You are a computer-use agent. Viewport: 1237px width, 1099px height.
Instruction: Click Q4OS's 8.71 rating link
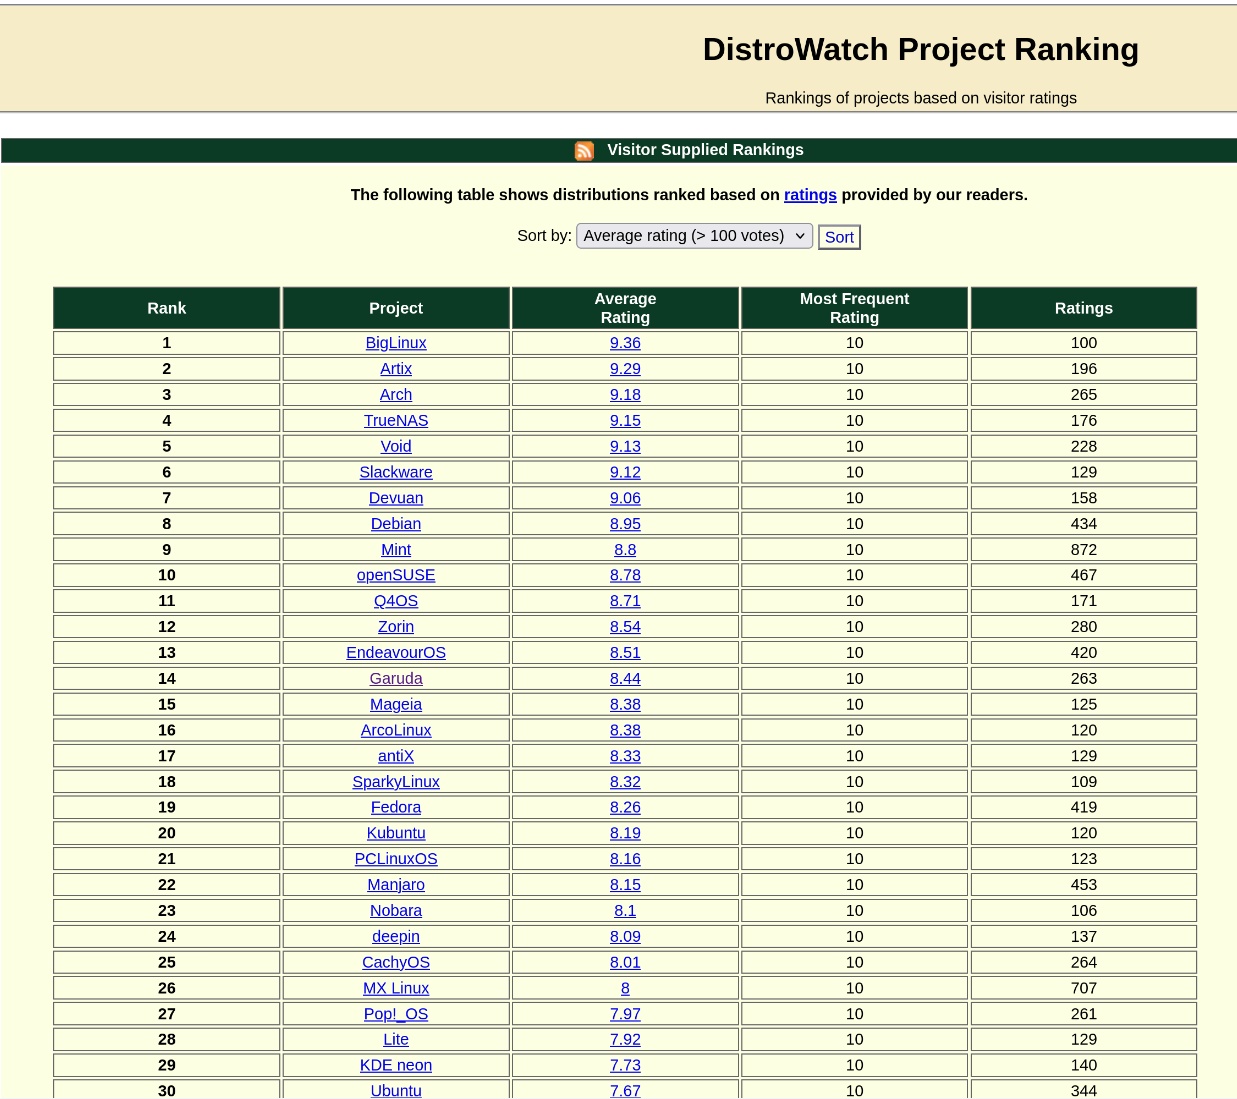tap(625, 601)
